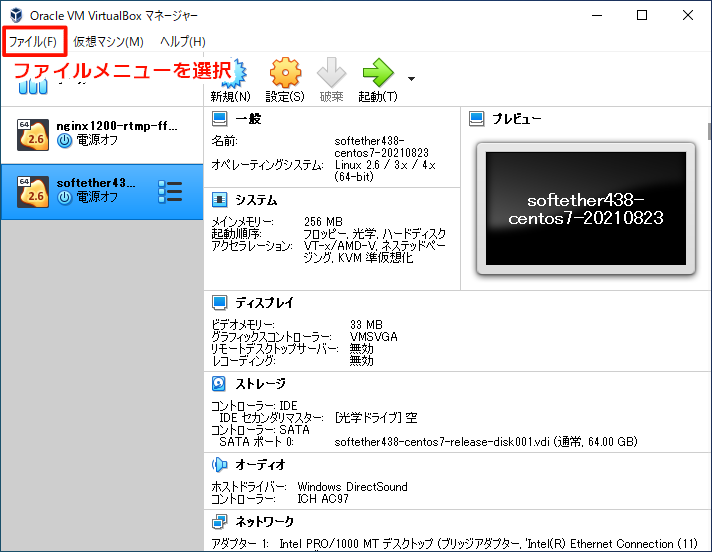Select the softether43... virtual machine entry
Viewport: 712px width, 552px height.
tap(102, 192)
